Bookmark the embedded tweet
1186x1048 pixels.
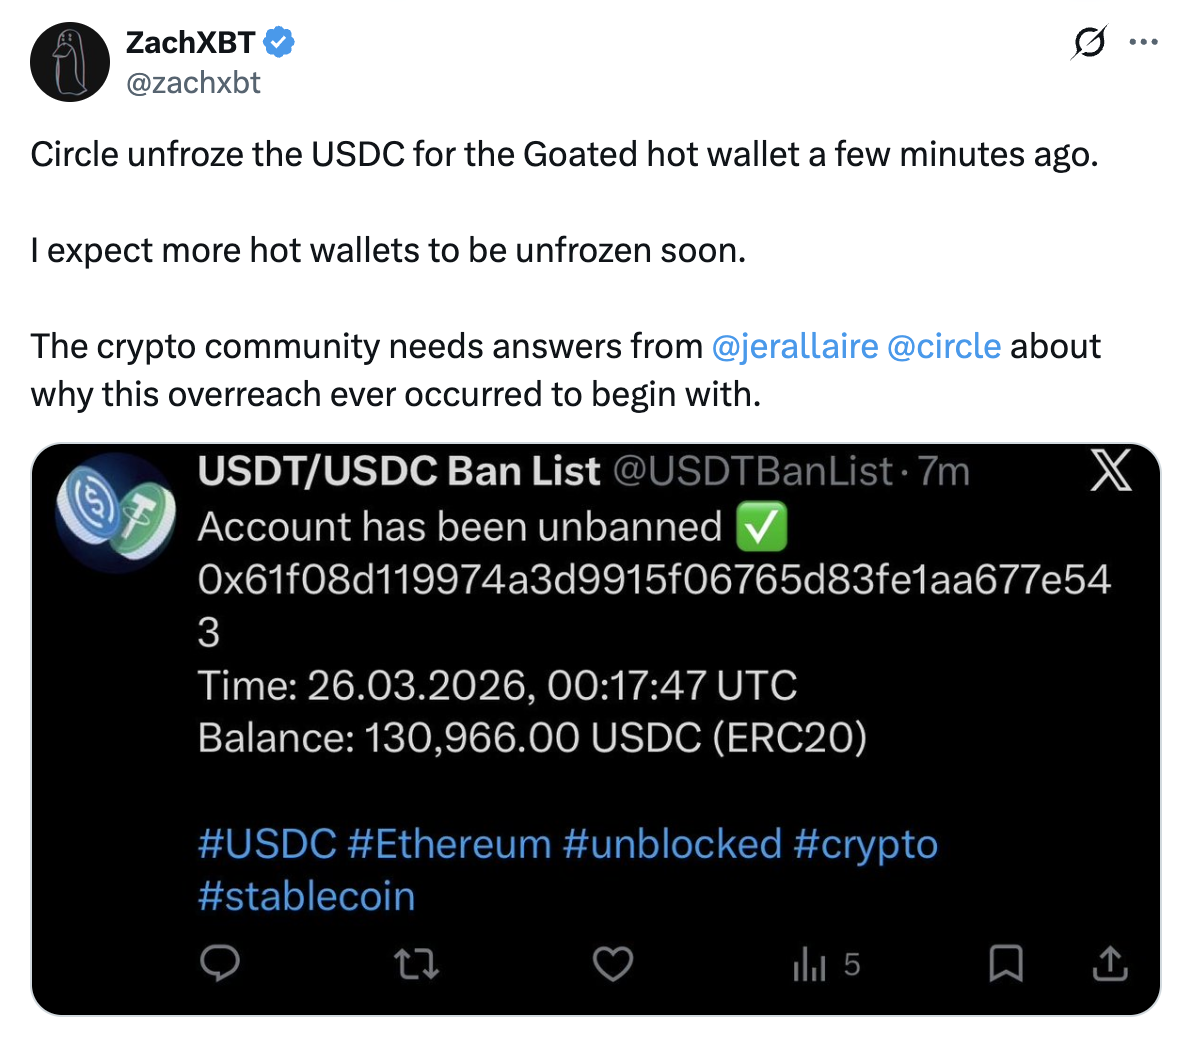pos(1006,963)
